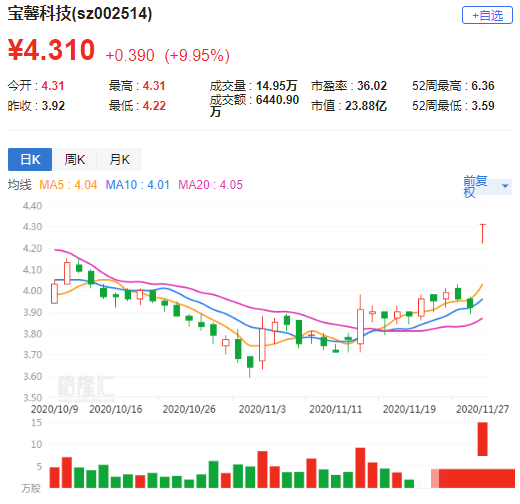Click the 市值 value 23.88亿
520x504 pixels.
coord(366,106)
